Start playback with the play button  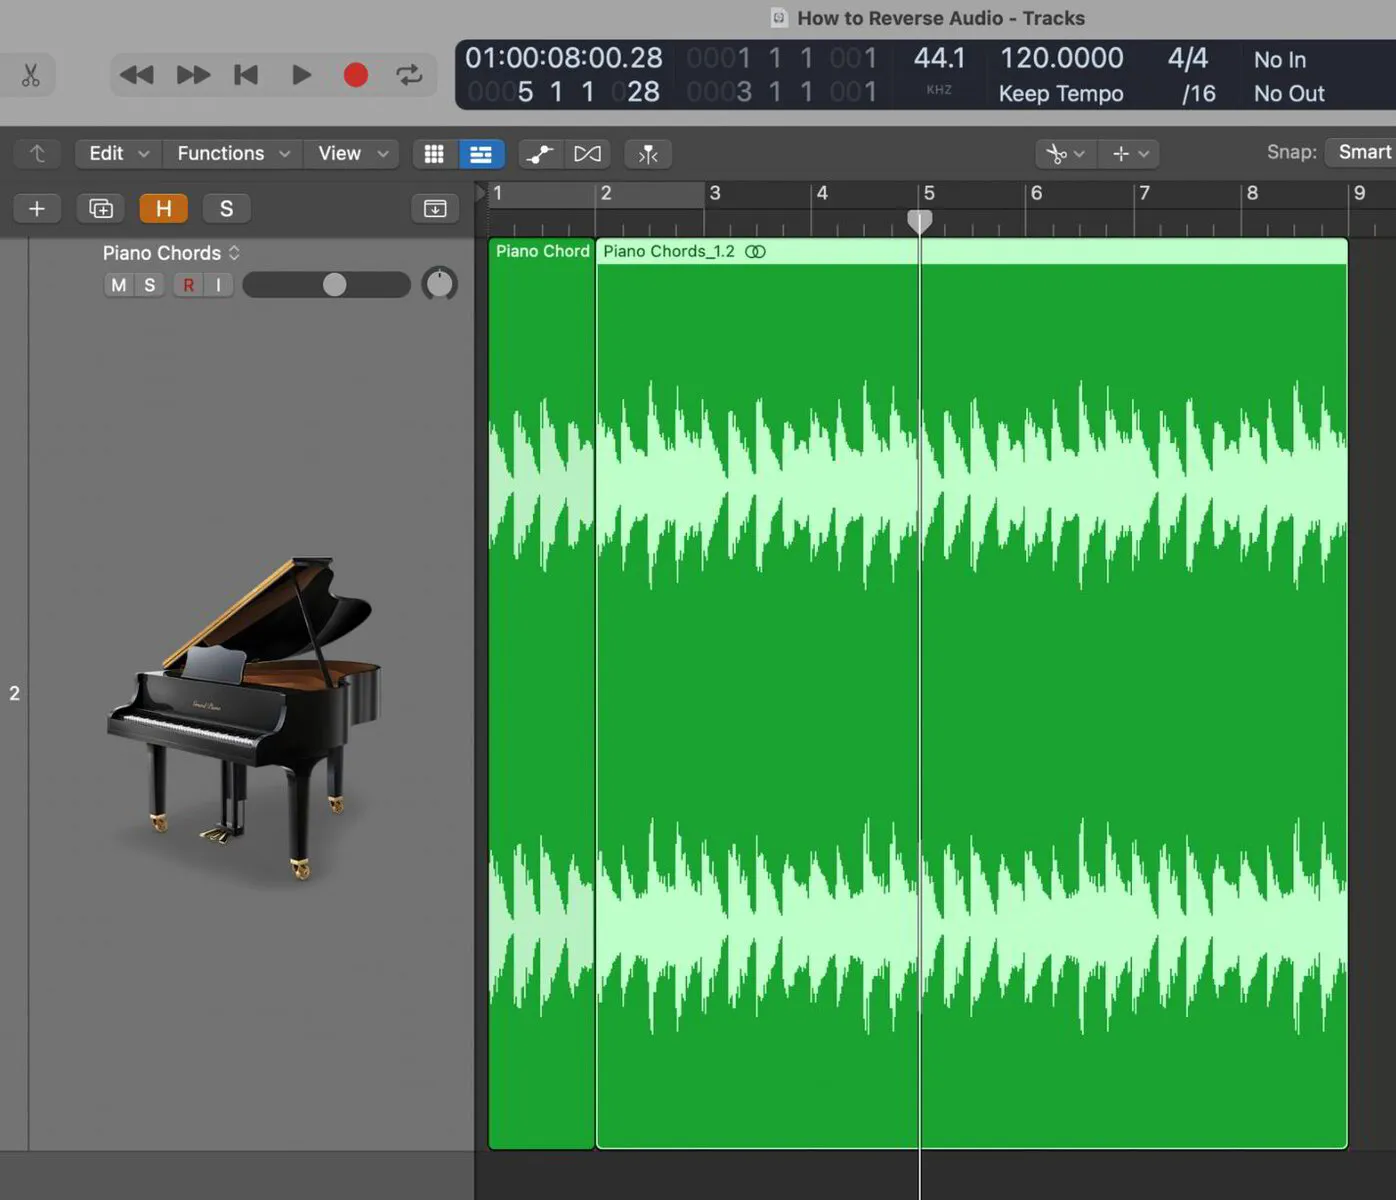tap(301, 74)
